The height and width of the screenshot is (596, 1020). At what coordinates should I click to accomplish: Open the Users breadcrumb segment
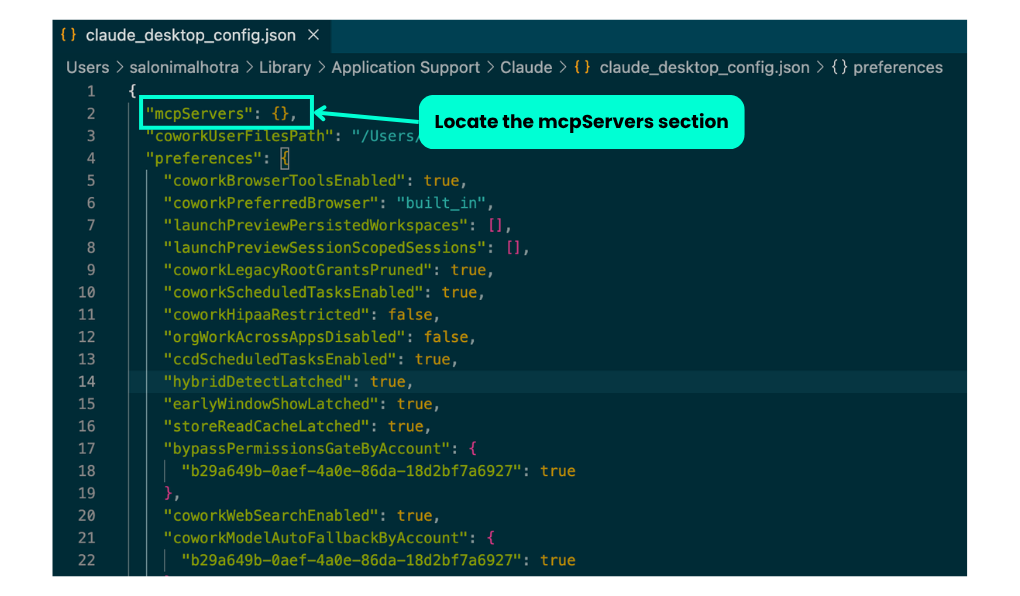(88, 68)
